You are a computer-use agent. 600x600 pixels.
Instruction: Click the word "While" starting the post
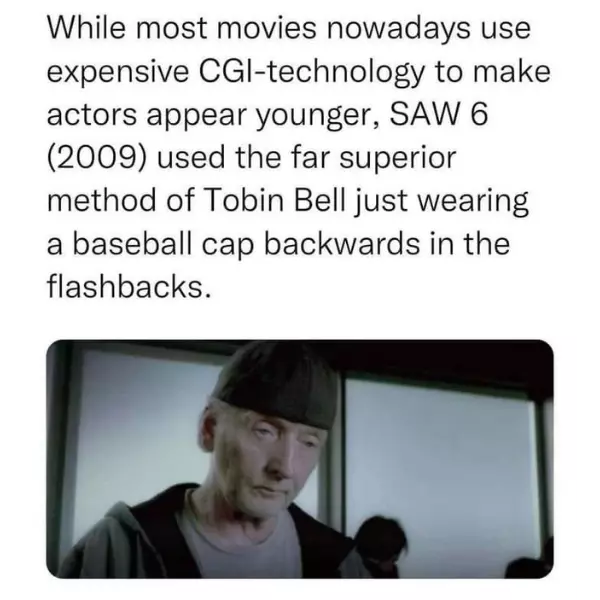(x=86, y=28)
